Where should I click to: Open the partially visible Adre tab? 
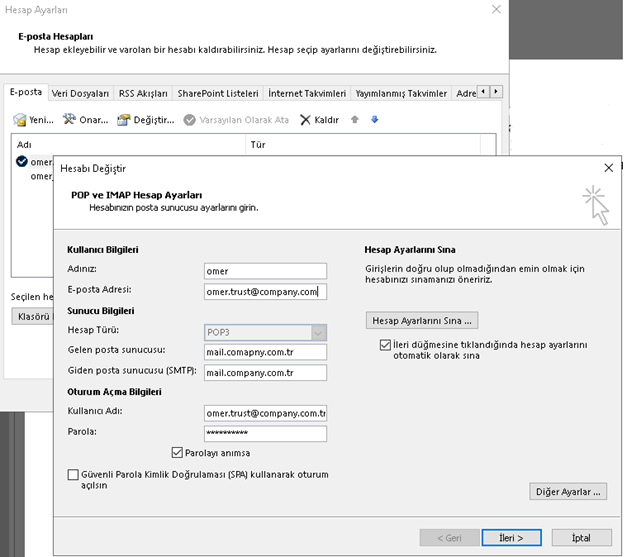click(x=465, y=94)
